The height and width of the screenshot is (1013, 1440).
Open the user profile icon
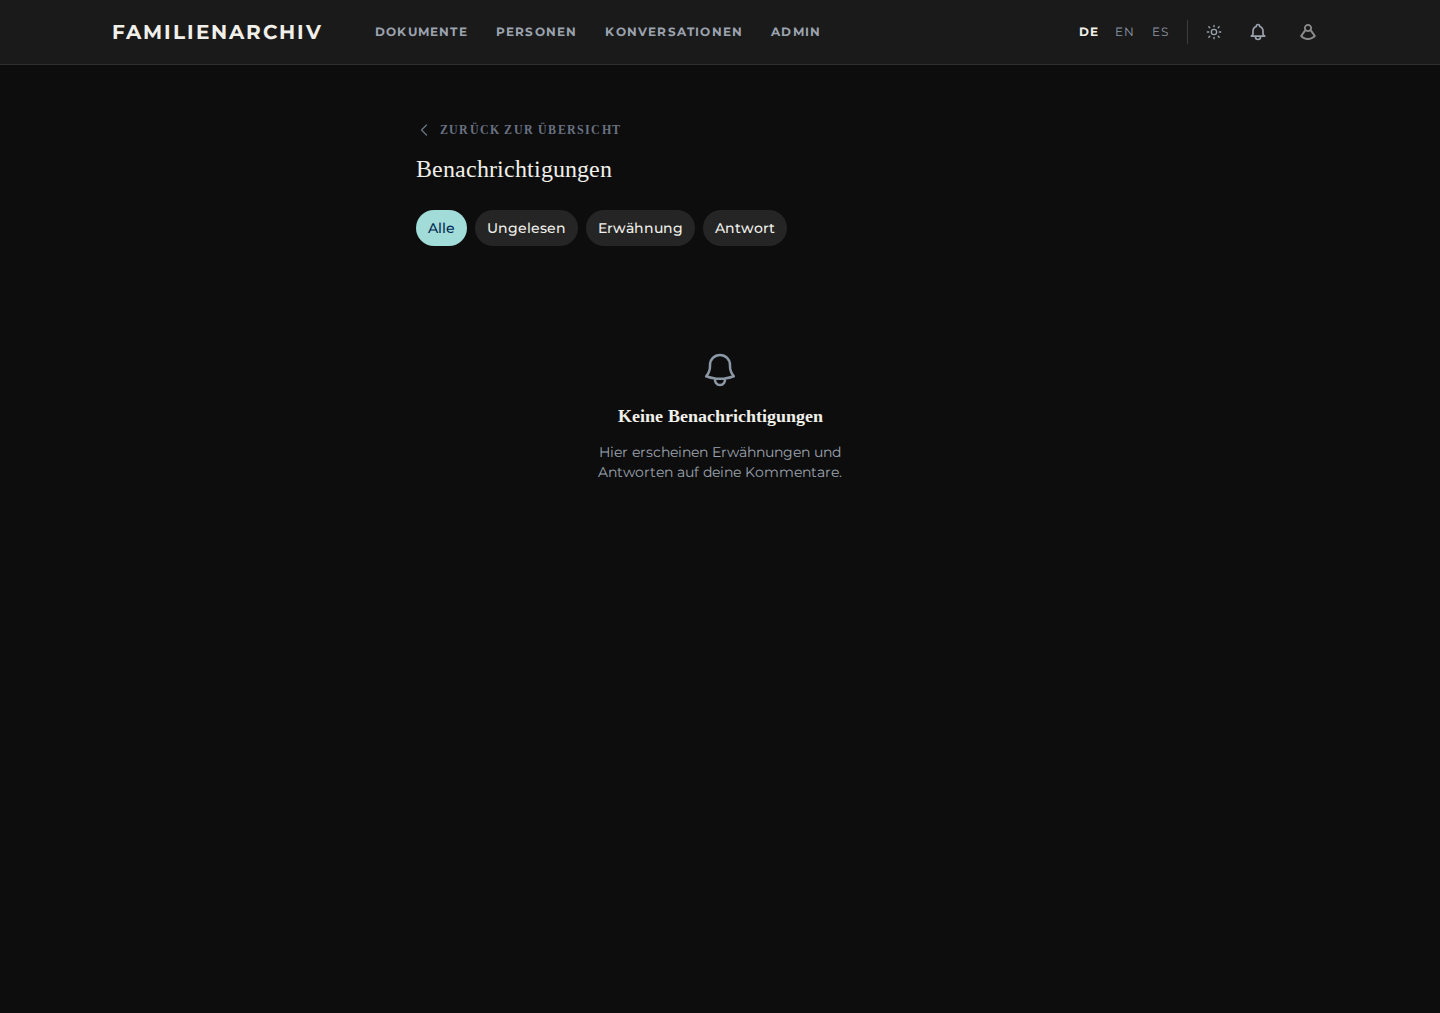[x=1307, y=32]
